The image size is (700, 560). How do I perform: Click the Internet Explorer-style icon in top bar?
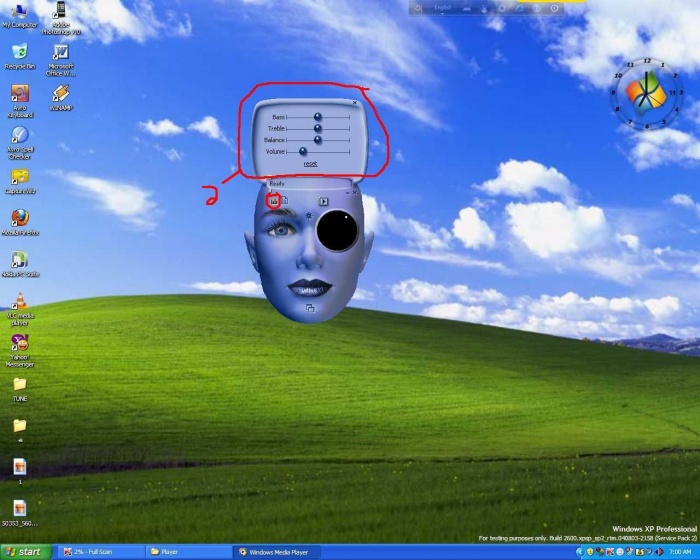pos(520,8)
